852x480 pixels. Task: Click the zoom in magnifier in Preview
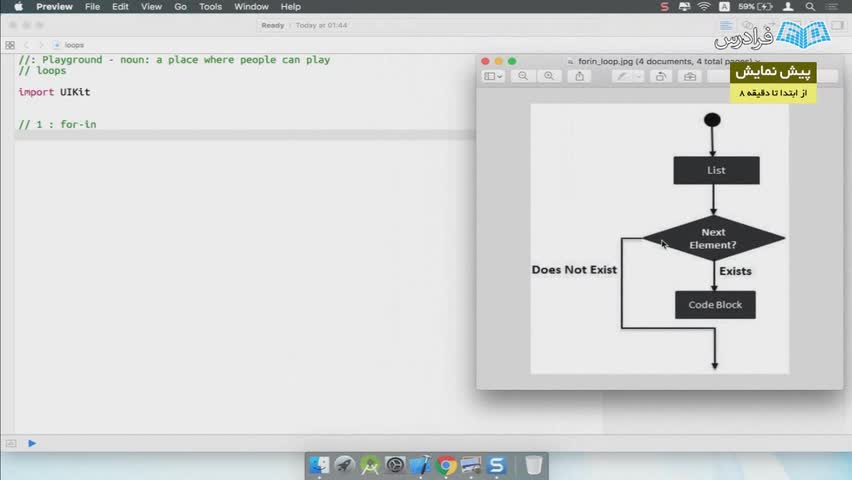point(549,77)
